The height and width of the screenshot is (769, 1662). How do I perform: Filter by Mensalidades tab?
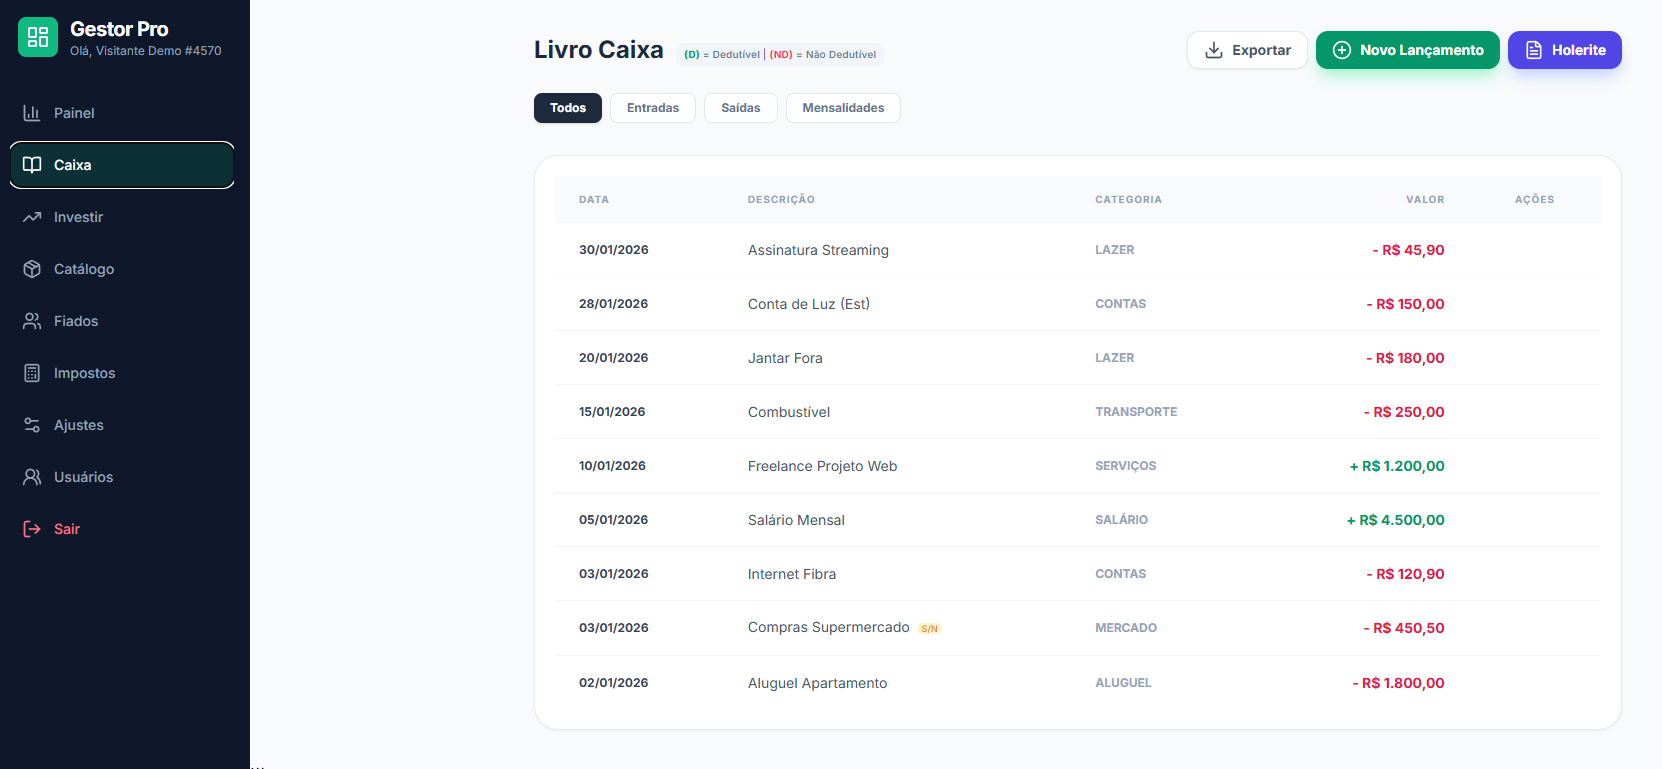(x=842, y=108)
